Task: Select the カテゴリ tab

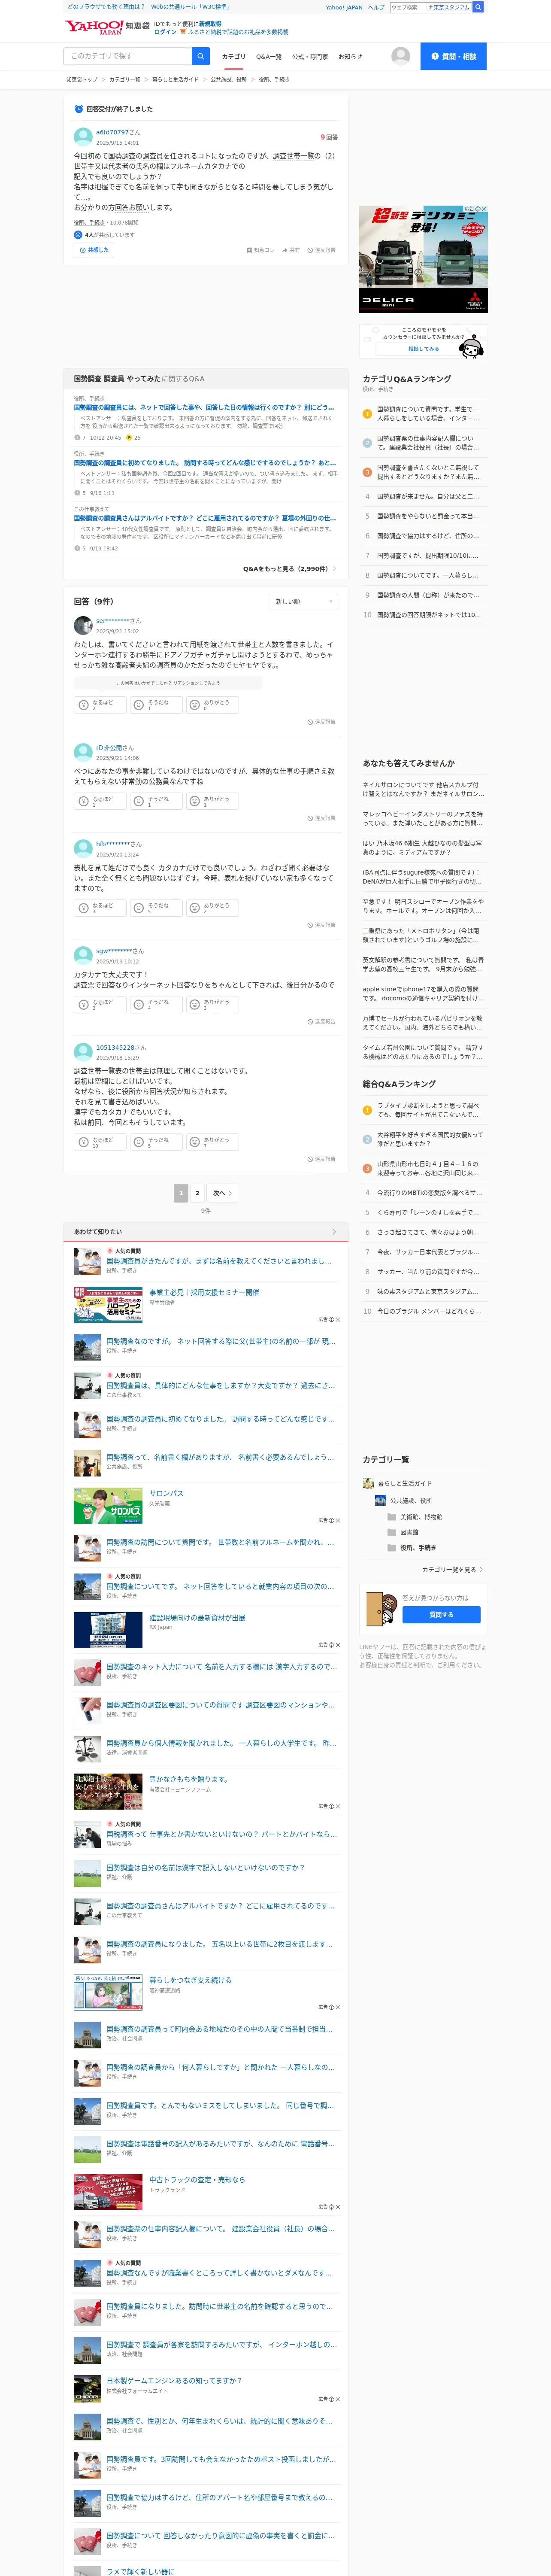Action: click(x=233, y=57)
